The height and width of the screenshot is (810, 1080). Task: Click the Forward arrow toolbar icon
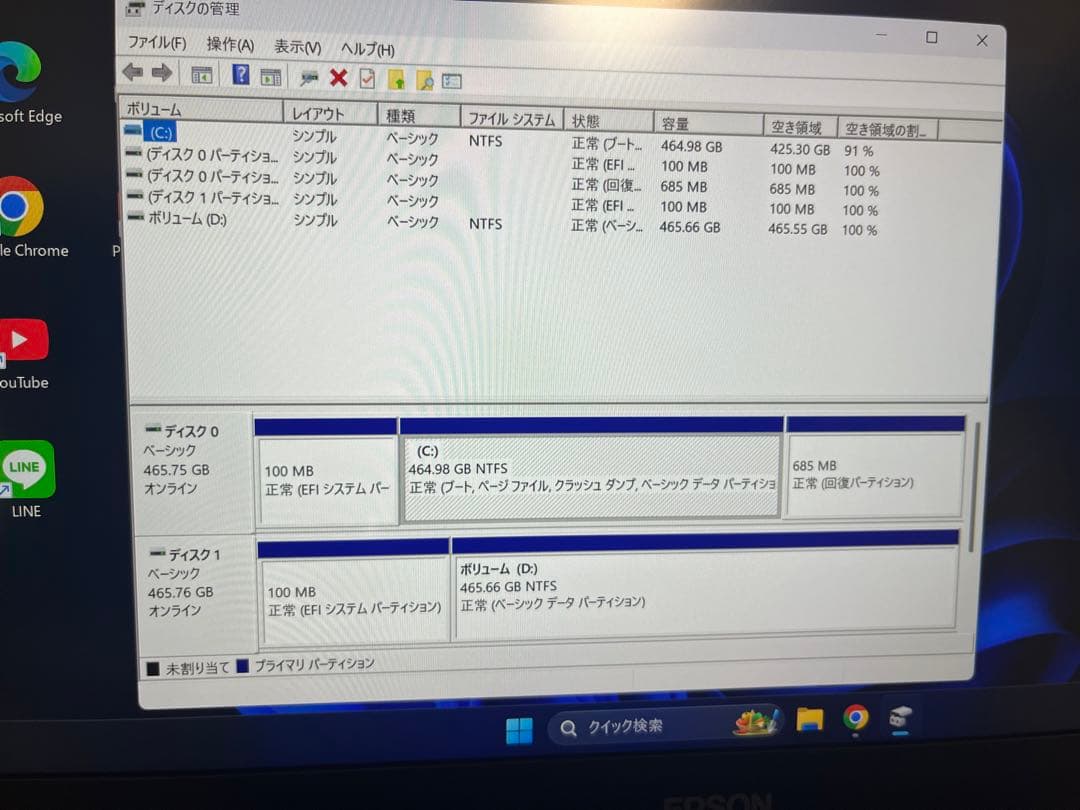point(163,72)
